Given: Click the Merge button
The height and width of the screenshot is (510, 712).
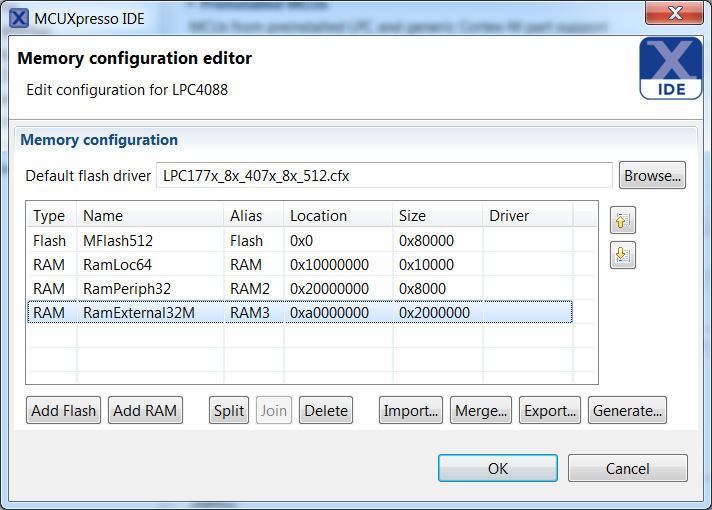Looking at the screenshot, I should pyautogui.click(x=481, y=411).
